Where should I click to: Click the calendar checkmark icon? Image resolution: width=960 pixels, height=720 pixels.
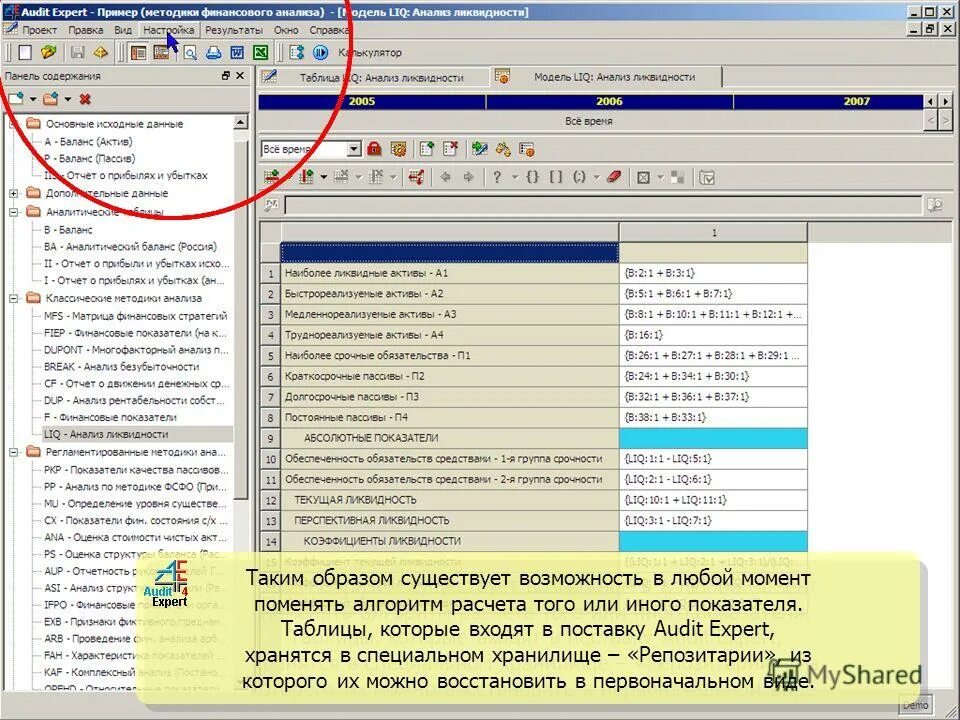[x=707, y=178]
